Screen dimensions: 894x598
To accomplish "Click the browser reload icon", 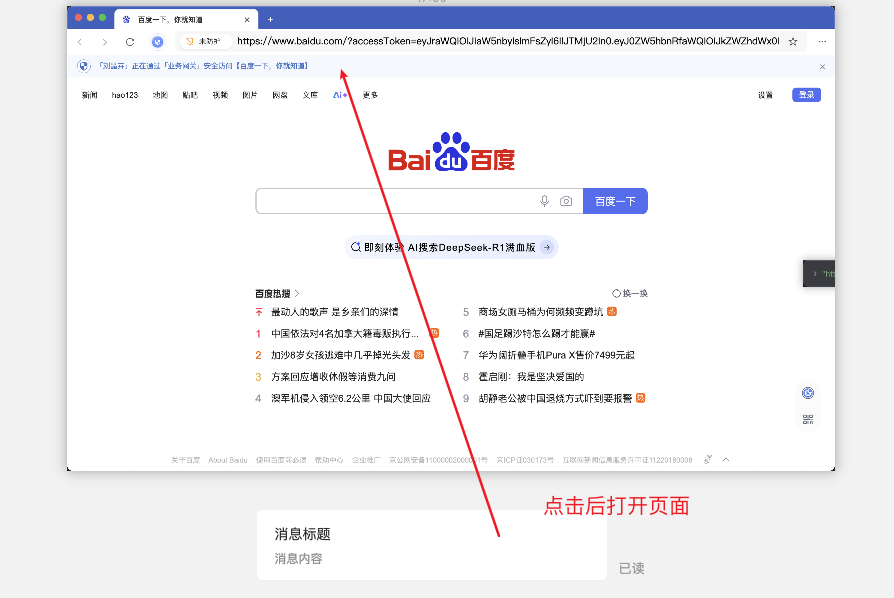I will (130, 42).
